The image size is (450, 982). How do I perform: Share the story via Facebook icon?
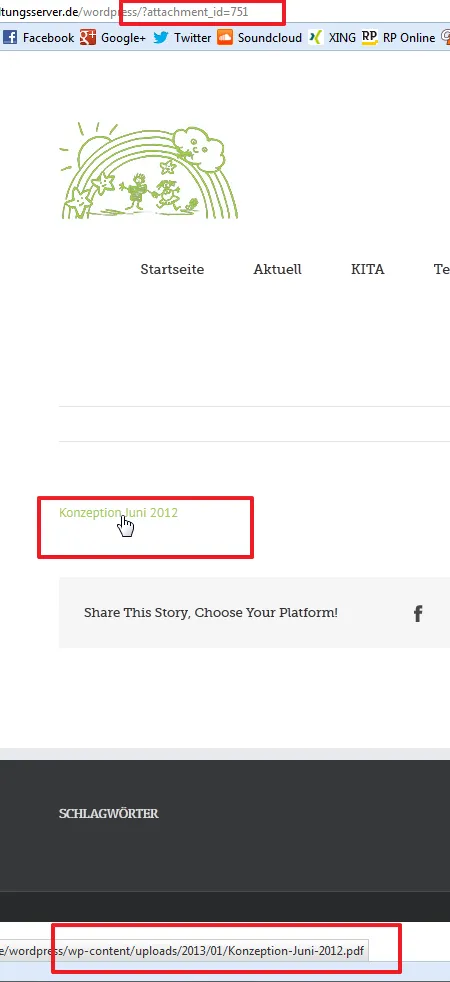(x=418, y=613)
